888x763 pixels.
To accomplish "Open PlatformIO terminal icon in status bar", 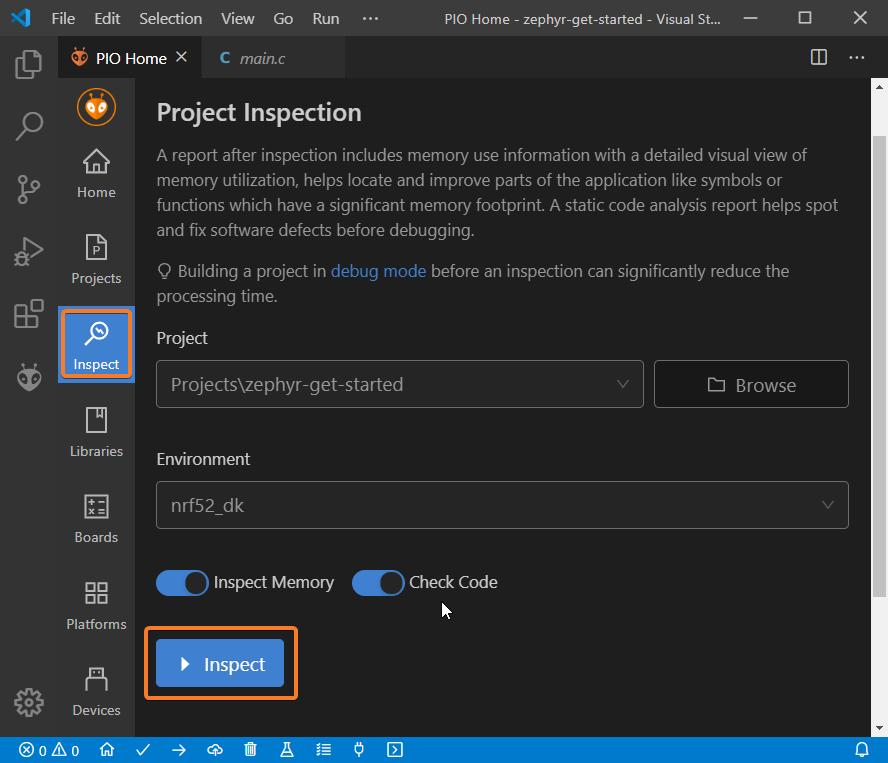I will click(395, 750).
